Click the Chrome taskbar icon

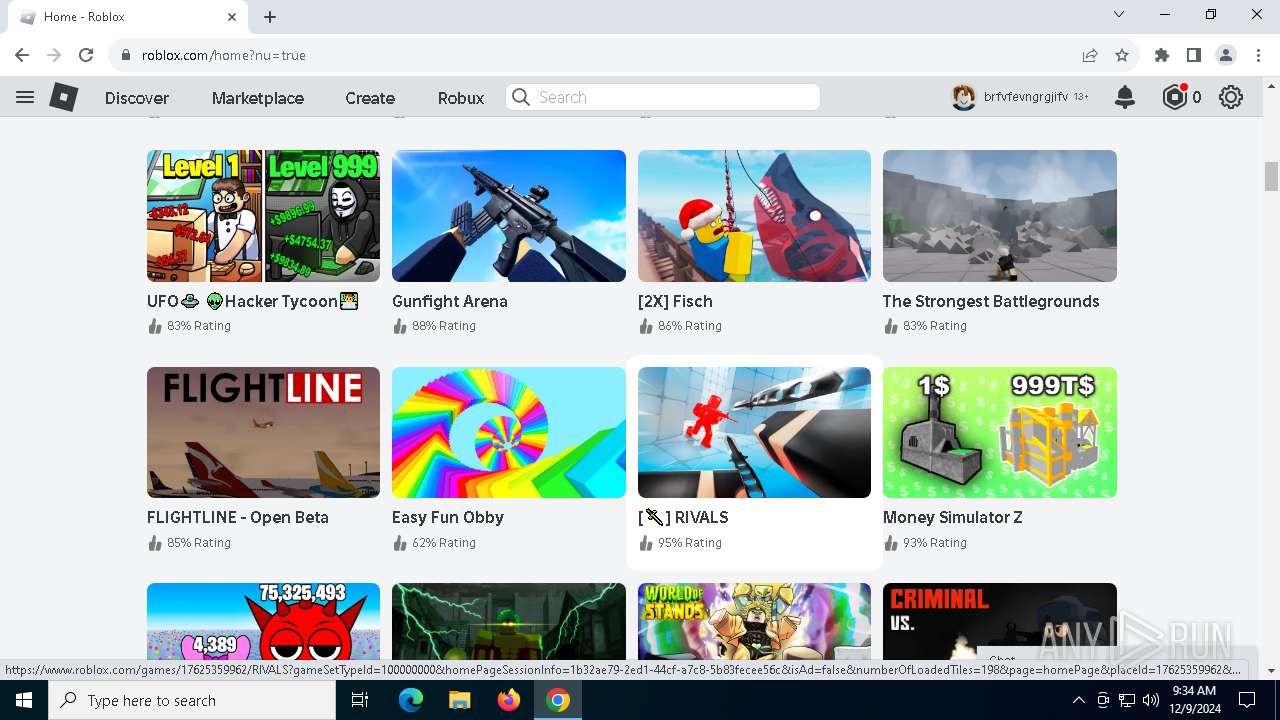pyautogui.click(x=558, y=700)
